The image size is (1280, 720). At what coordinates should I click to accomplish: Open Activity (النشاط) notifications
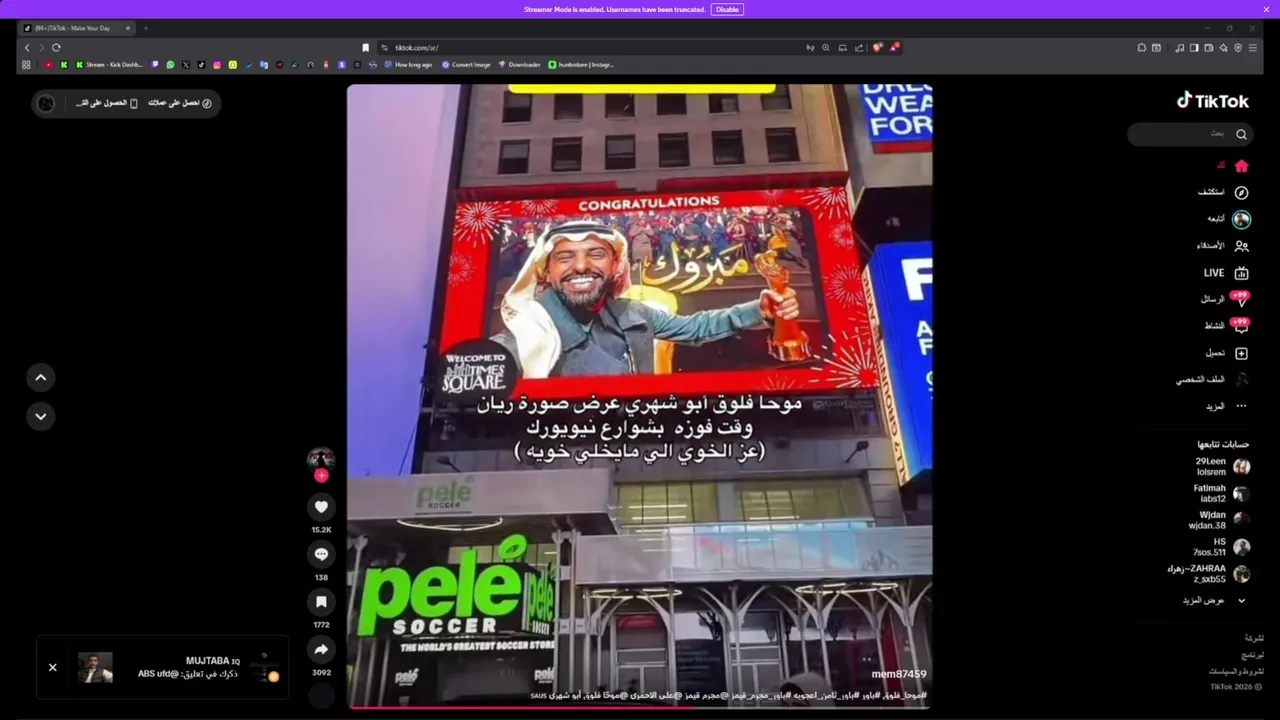click(x=1226, y=326)
